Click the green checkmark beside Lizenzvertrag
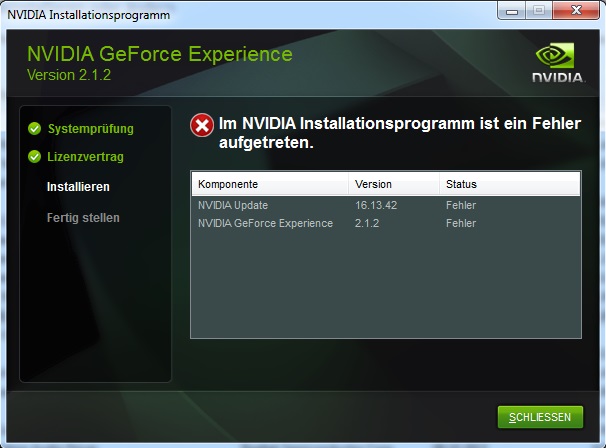 click(34, 157)
